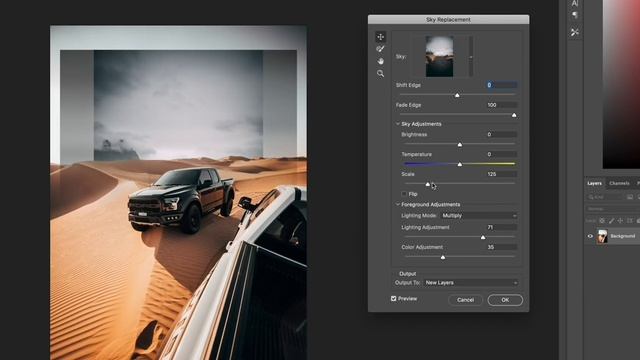The height and width of the screenshot is (360, 640).
Task: Select the Sky Move tool
Action: [x=380, y=37]
